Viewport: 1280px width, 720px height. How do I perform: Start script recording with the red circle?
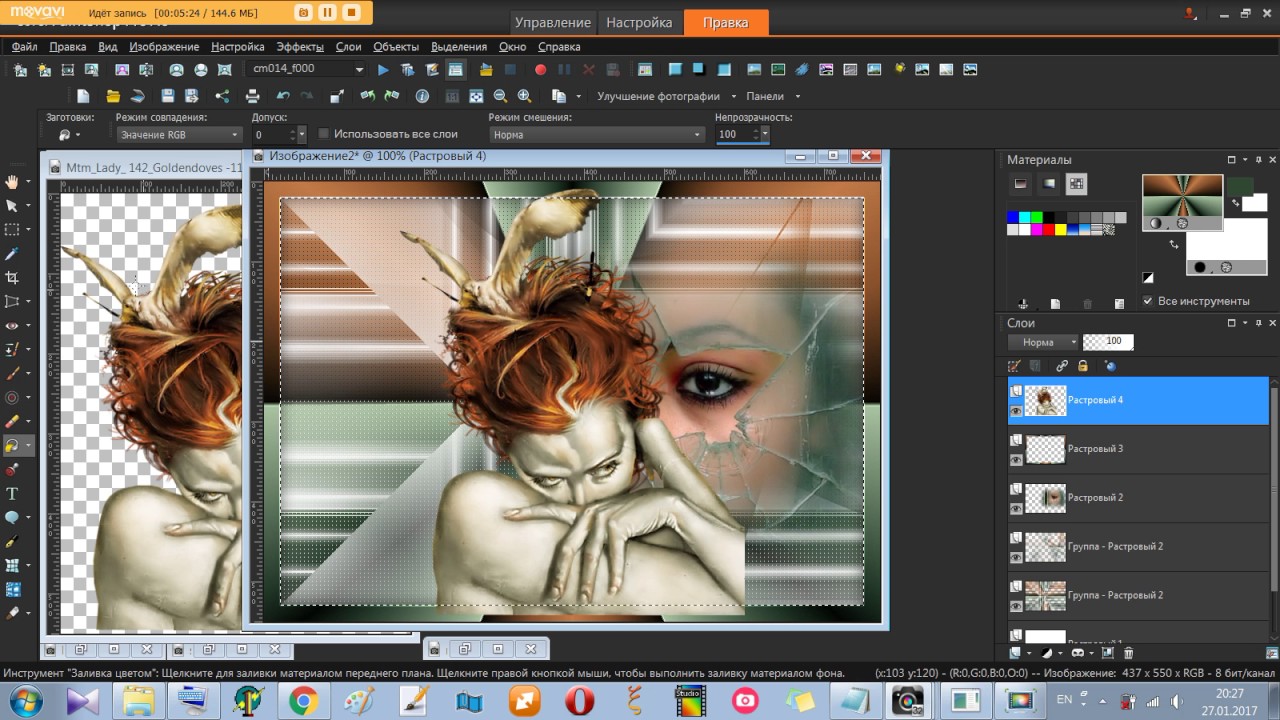[x=540, y=70]
